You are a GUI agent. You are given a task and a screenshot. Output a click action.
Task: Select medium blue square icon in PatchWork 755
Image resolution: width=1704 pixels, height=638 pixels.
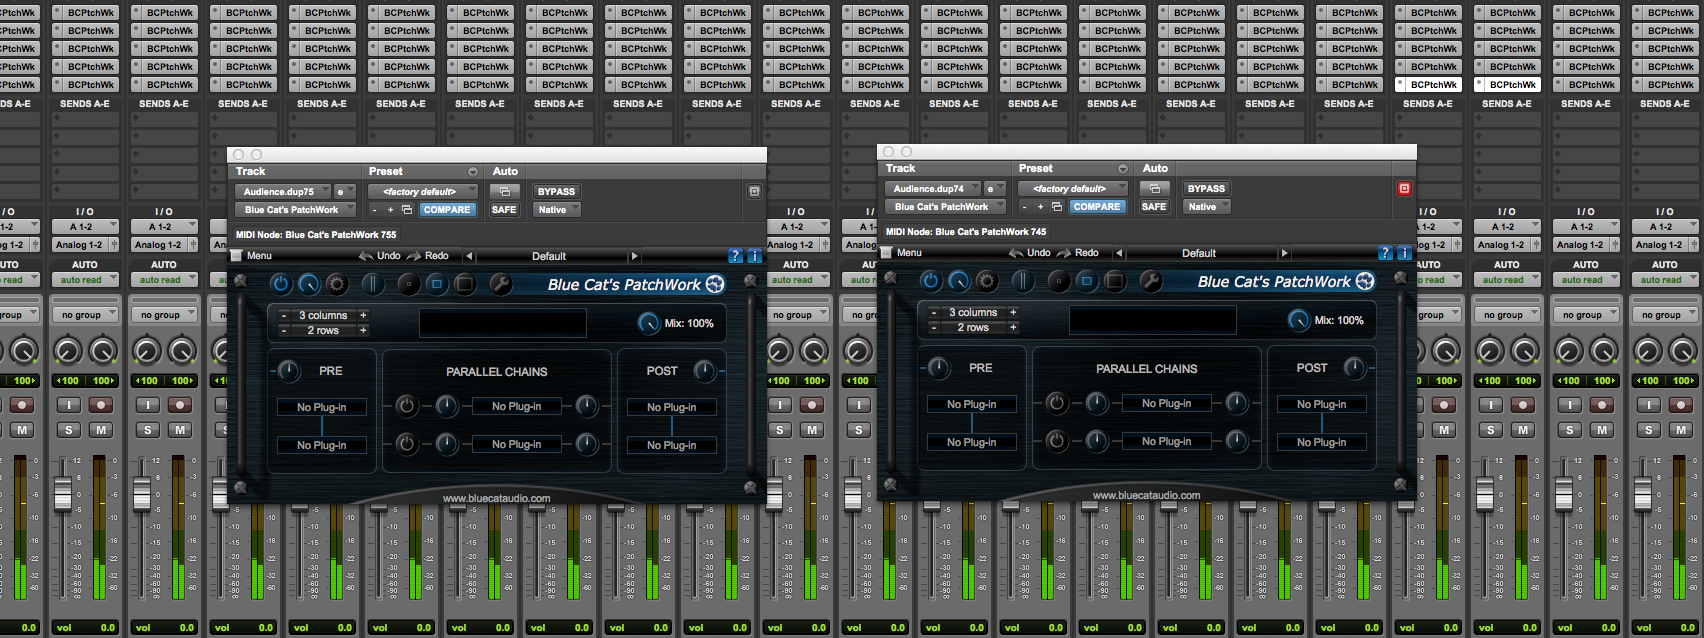(x=436, y=284)
